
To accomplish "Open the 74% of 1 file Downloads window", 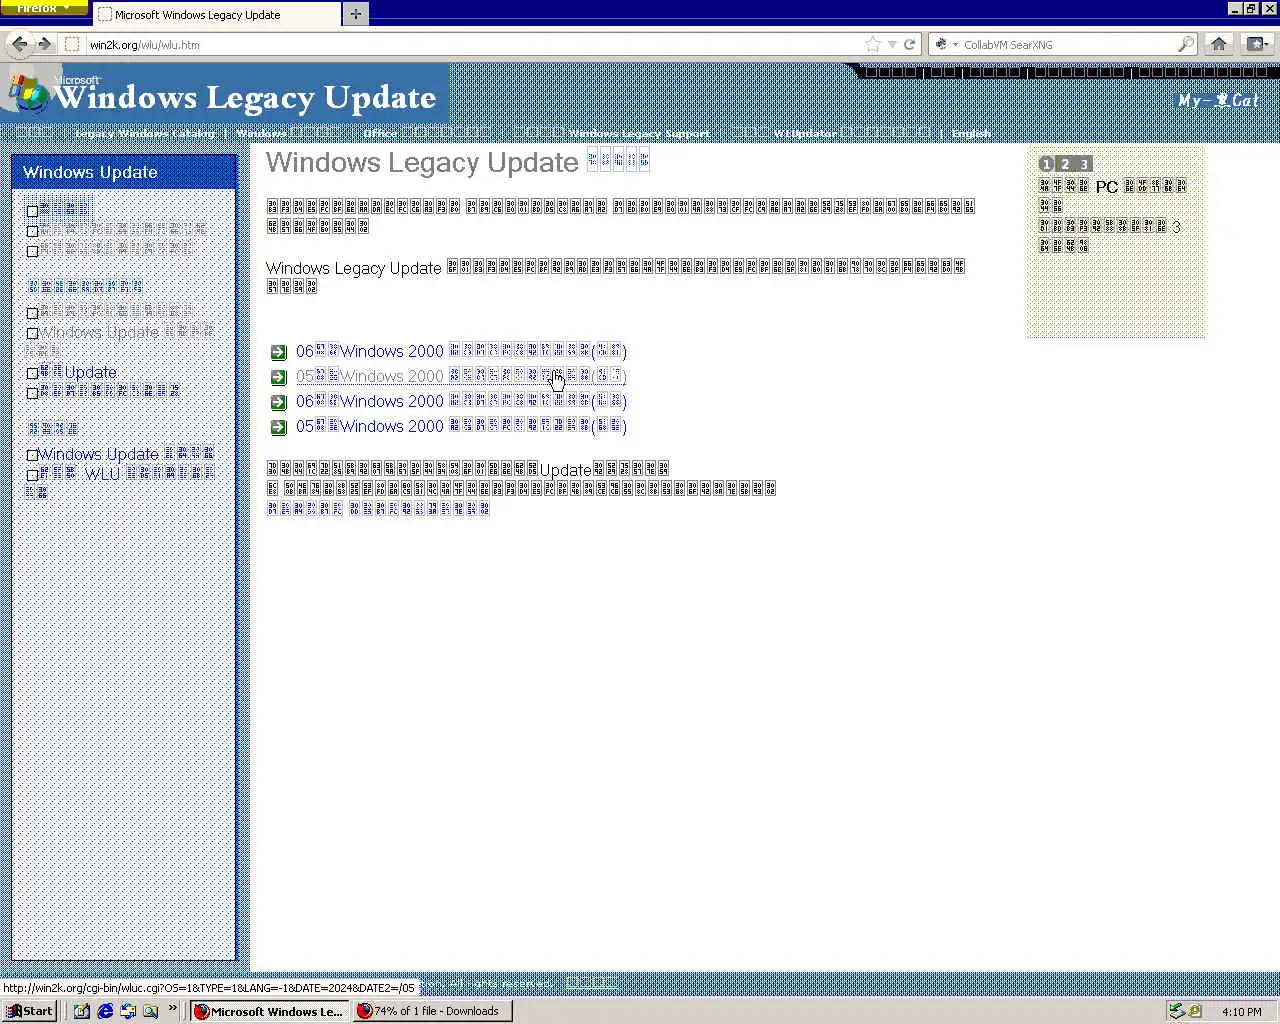I will (433, 1011).
